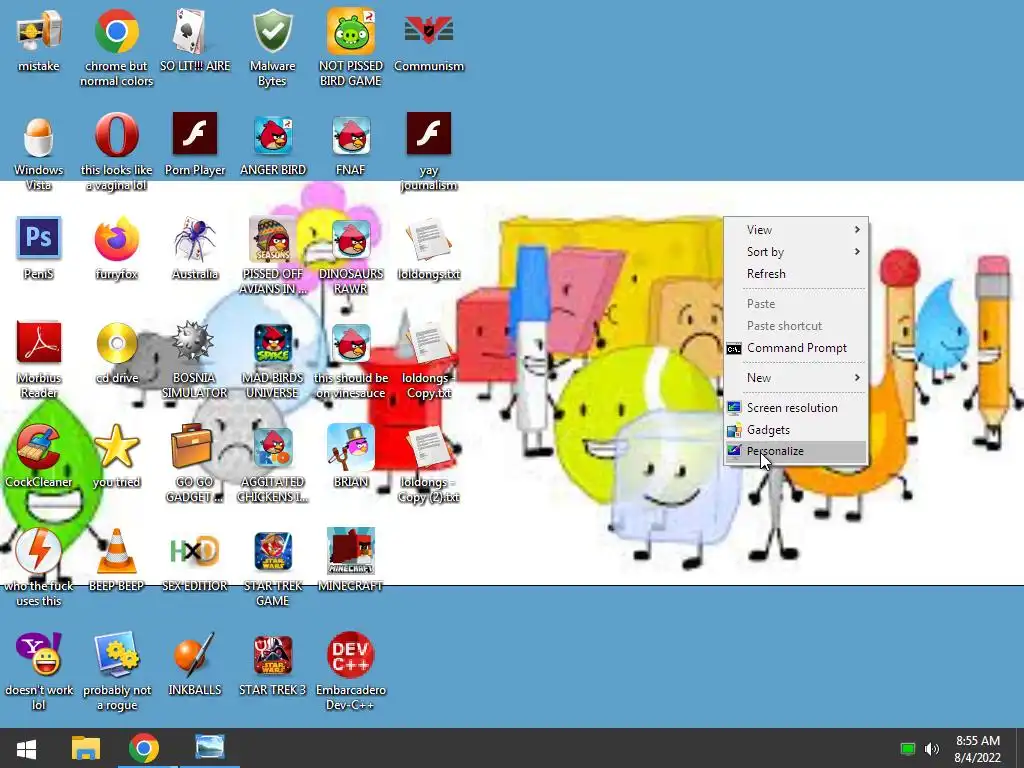The width and height of the screenshot is (1024, 768).
Task: Open Screen resolution settings
Action: tap(796, 408)
